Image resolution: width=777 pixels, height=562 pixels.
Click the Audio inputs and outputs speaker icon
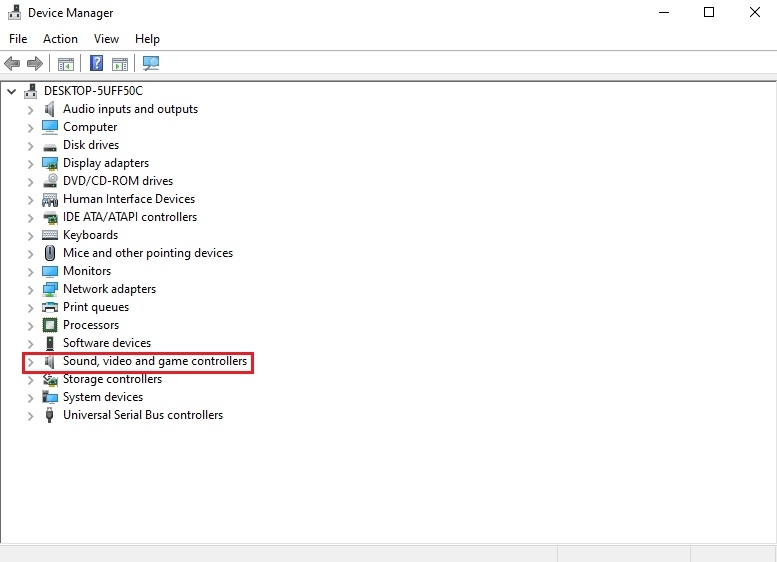50,109
